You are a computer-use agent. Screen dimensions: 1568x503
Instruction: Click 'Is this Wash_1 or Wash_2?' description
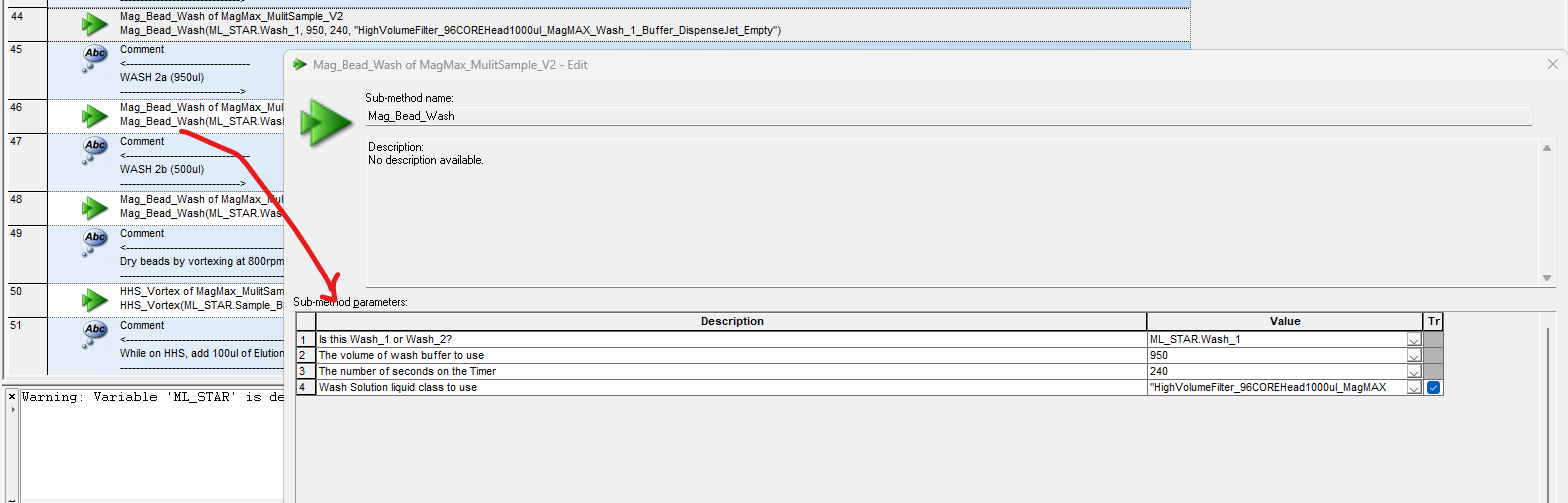click(x=384, y=340)
